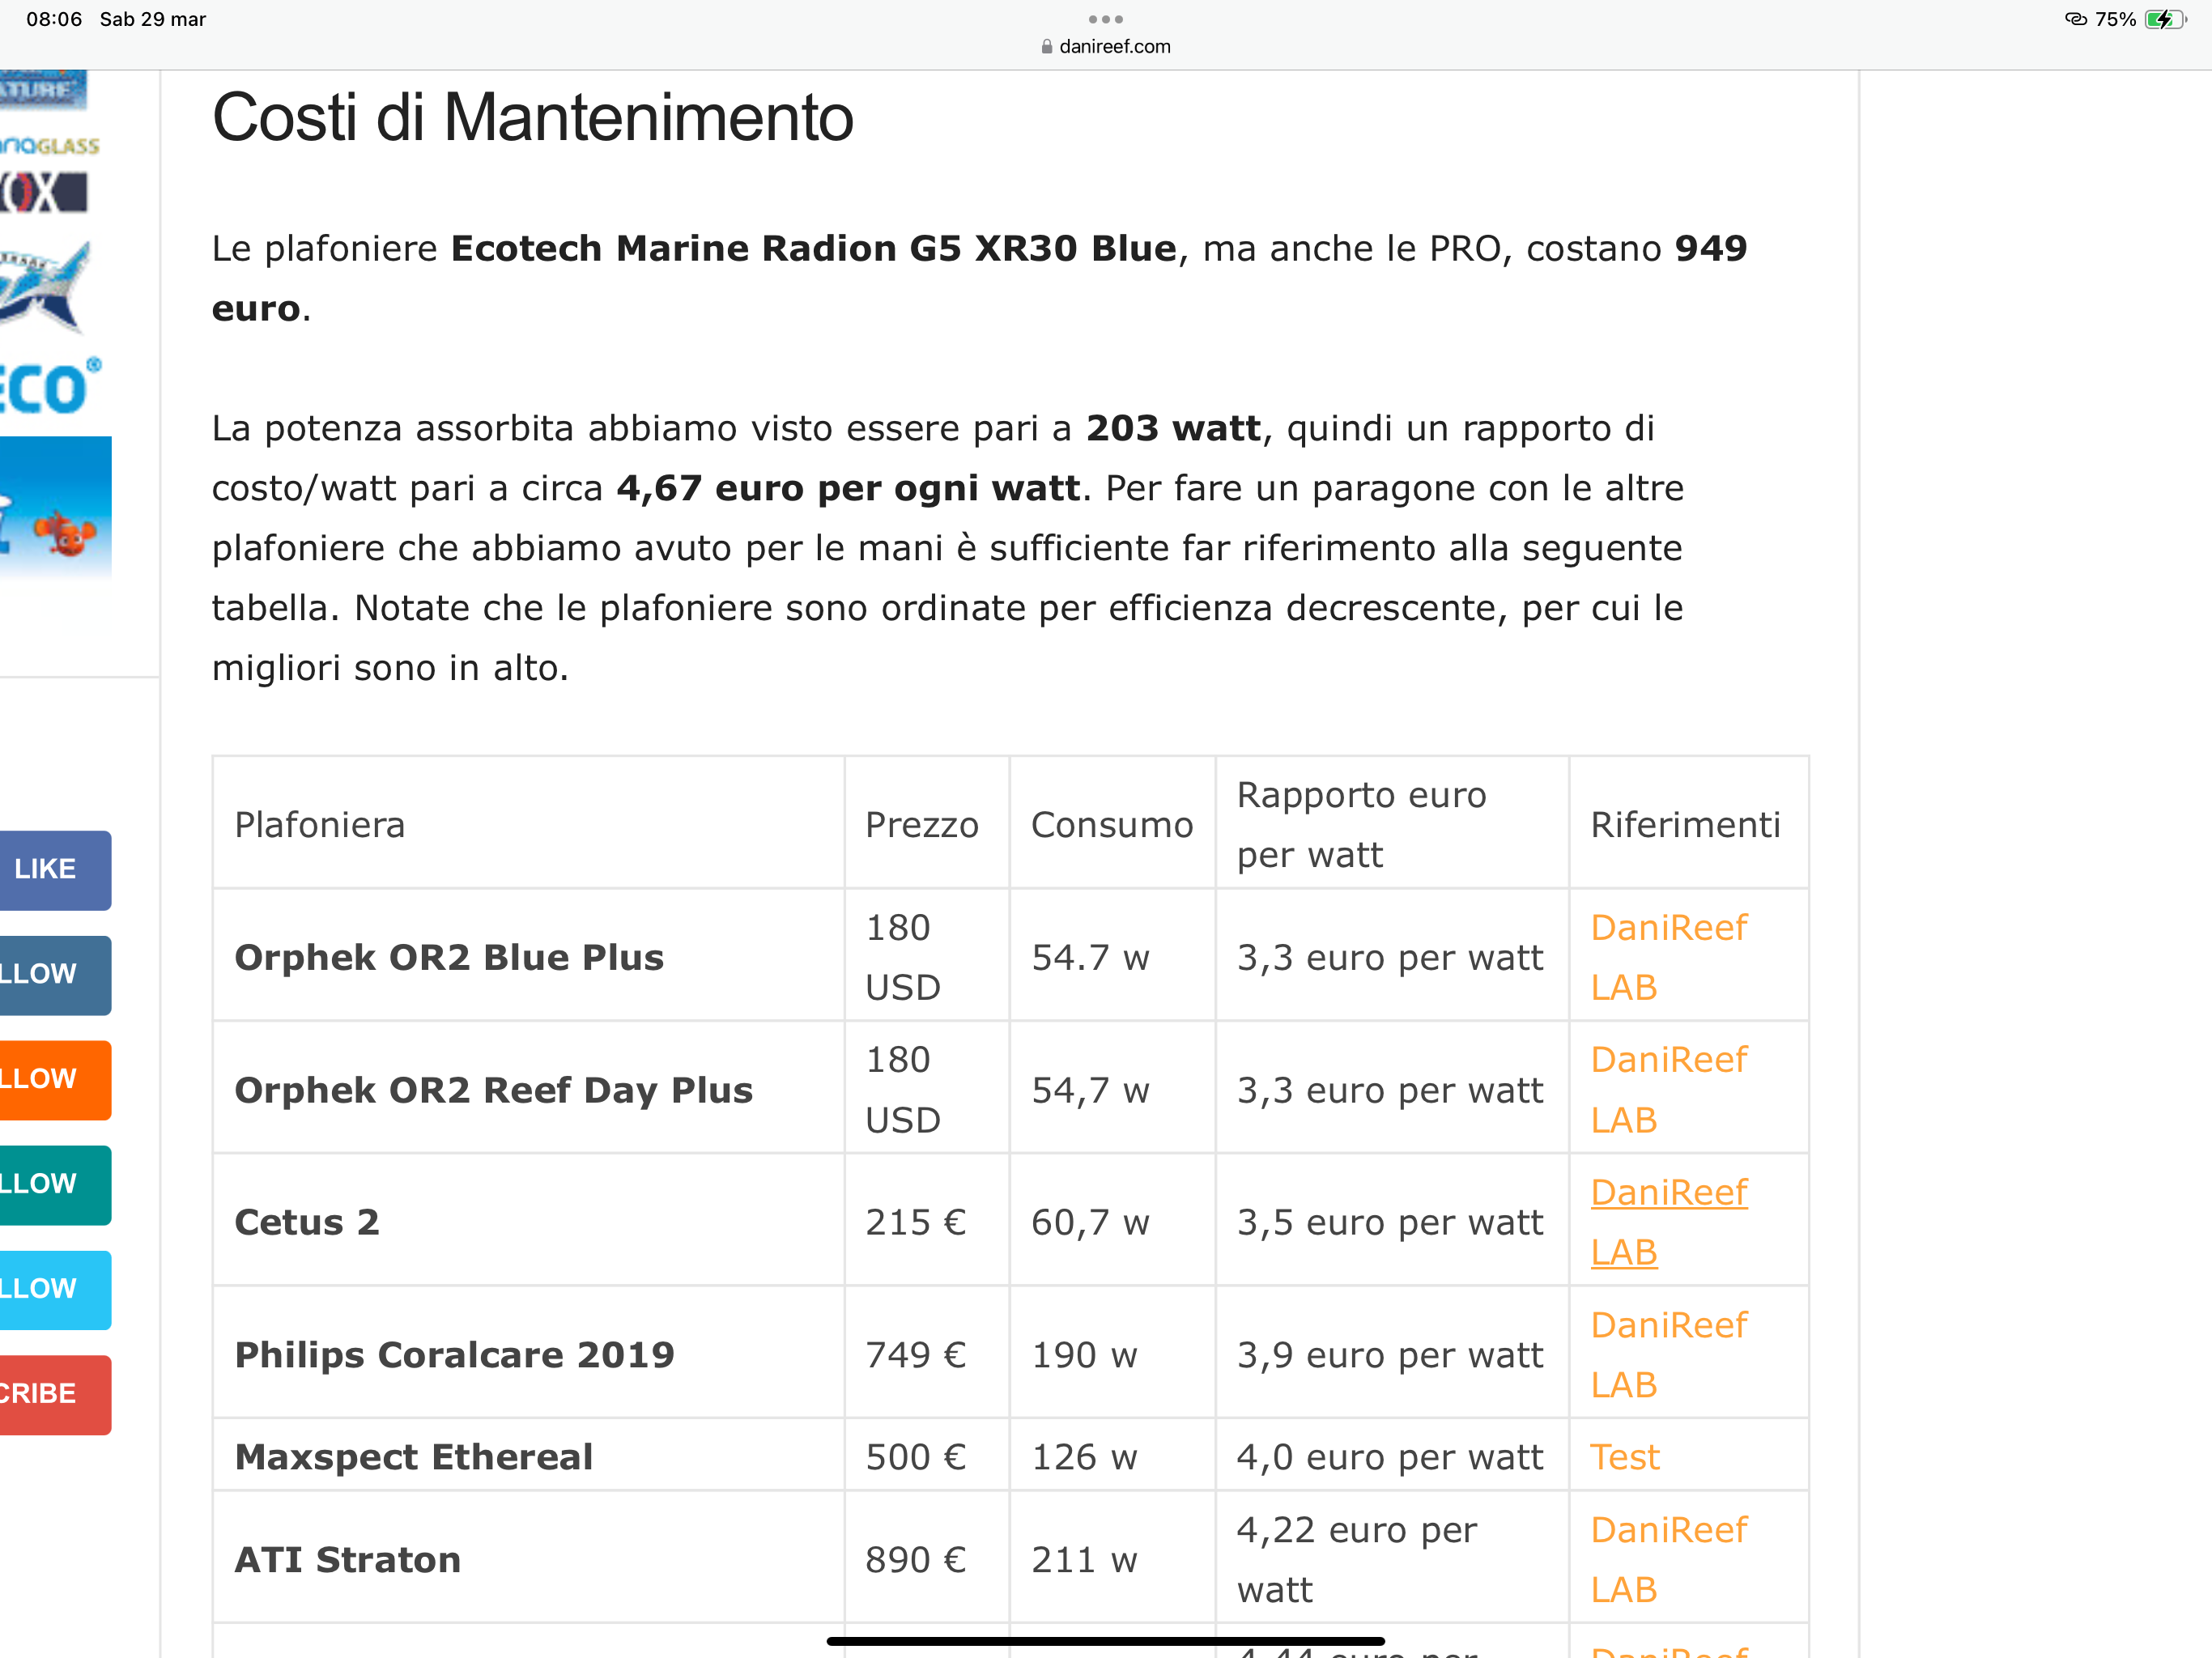The image size is (2212, 1658).
Task: Click the light blue FOLLOW button
Action: pyautogui.click(x=55, y=1290)
